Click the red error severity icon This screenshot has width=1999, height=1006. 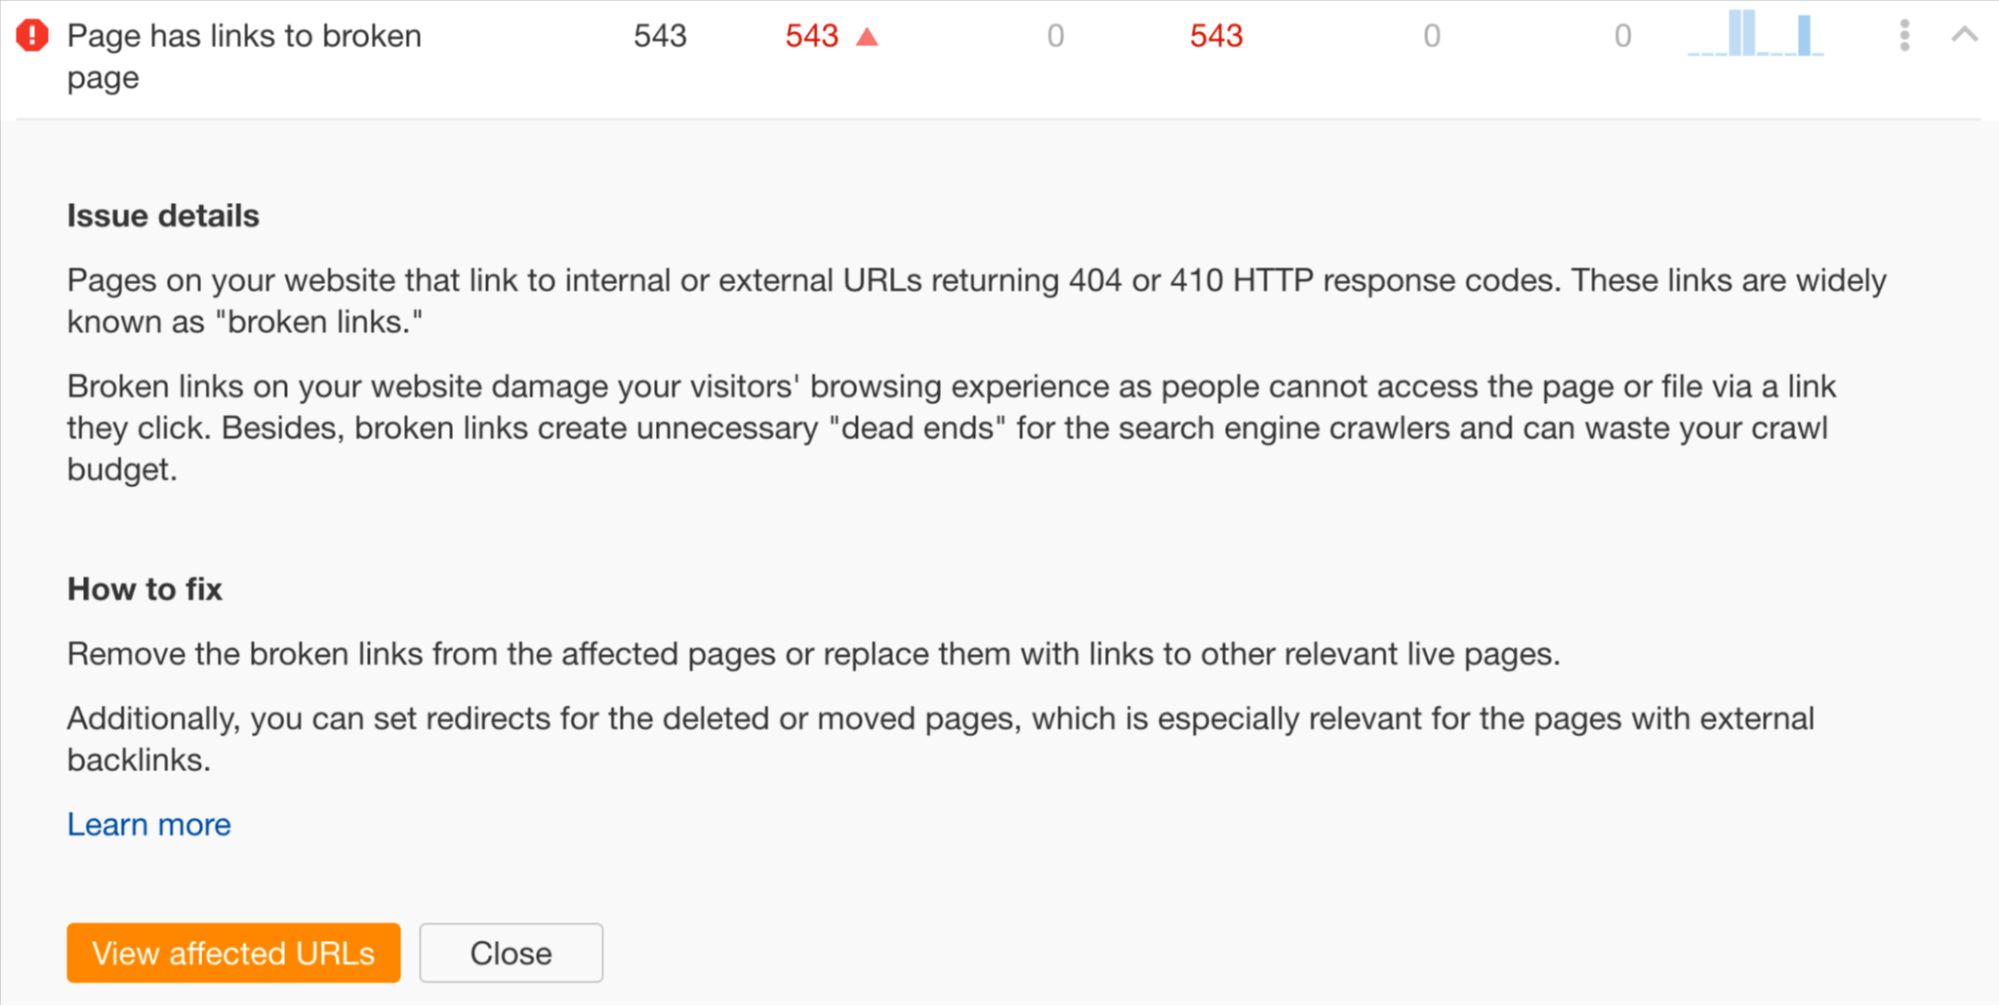31,35
